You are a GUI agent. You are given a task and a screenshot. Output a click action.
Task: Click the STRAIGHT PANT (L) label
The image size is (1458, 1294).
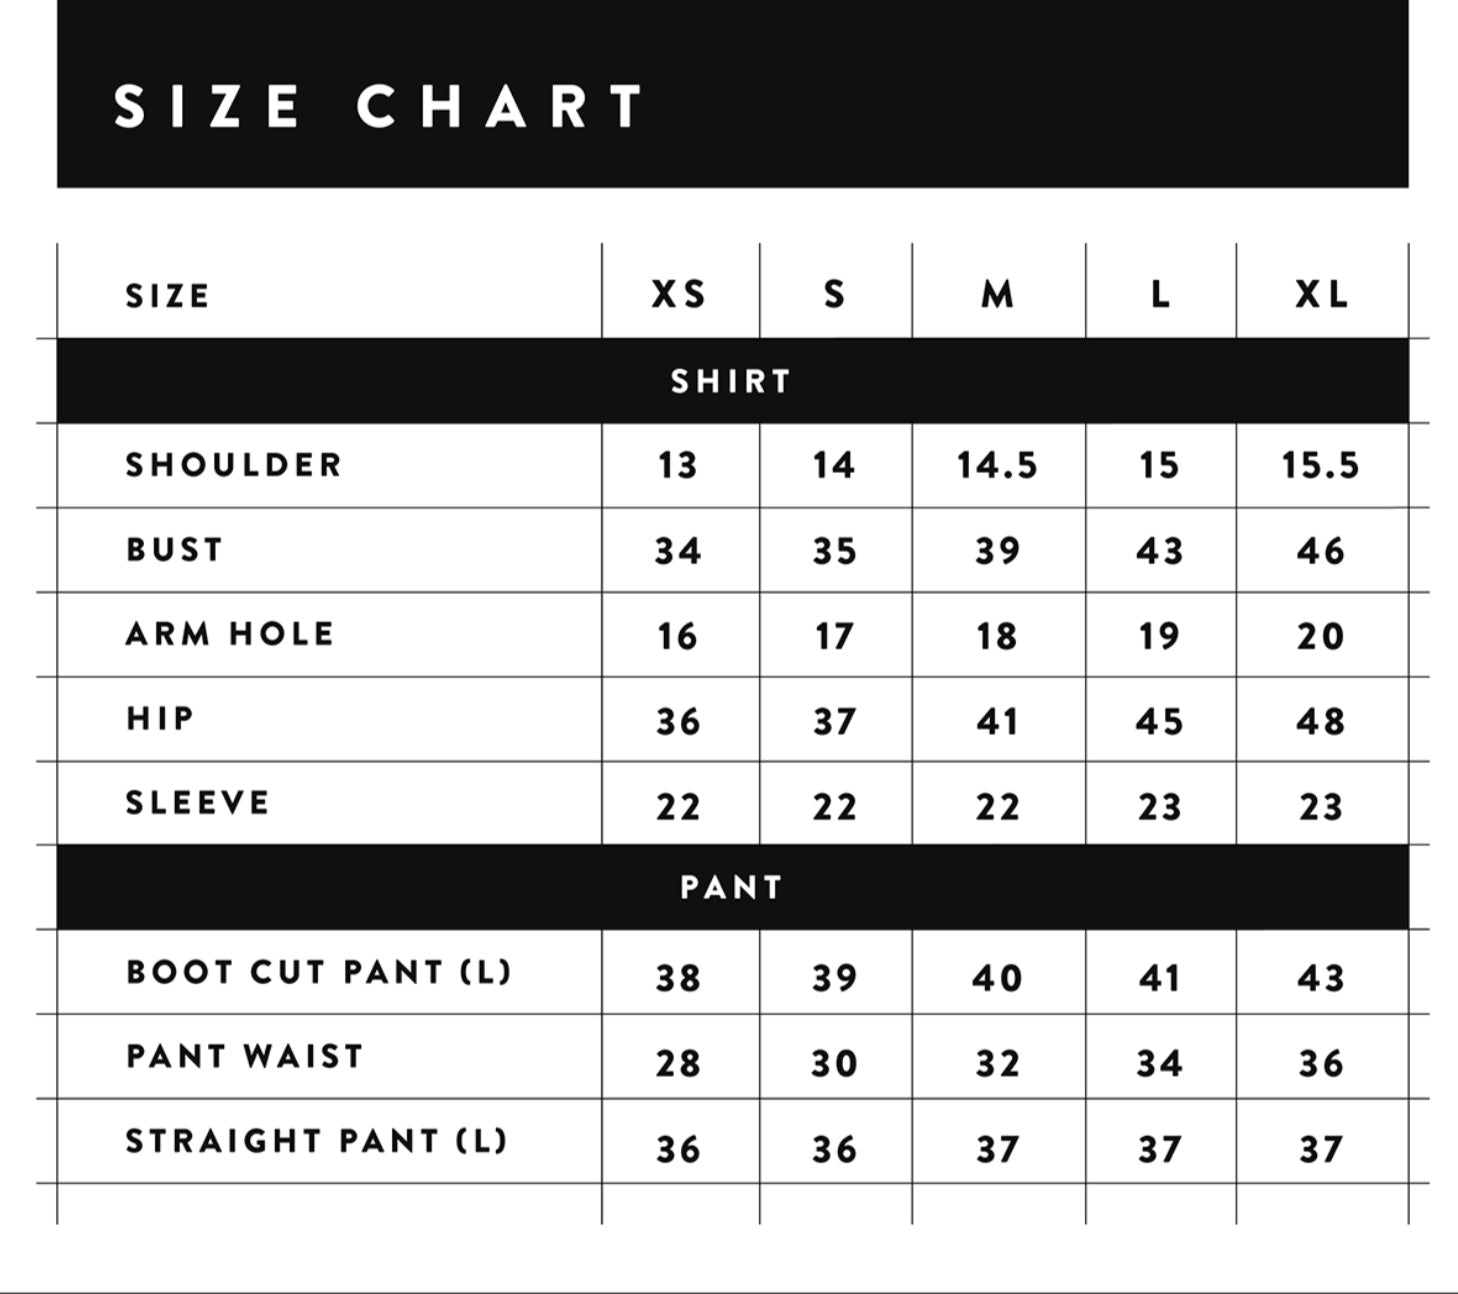tap(317, 1141)
